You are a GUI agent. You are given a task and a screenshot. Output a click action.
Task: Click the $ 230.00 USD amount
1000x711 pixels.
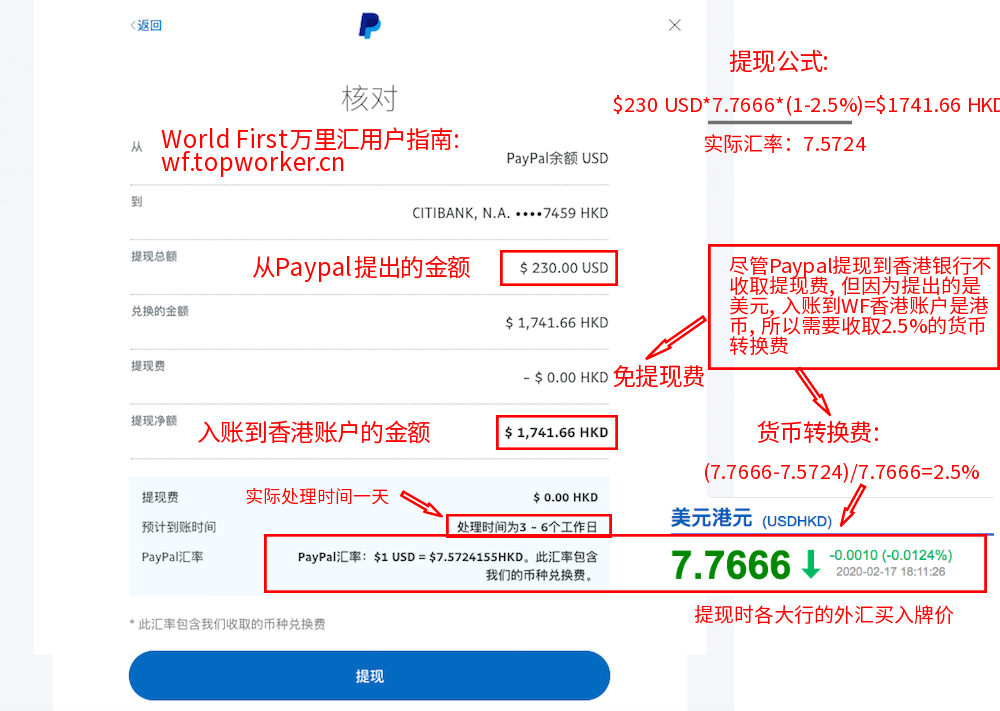click(x=564, y=268)
